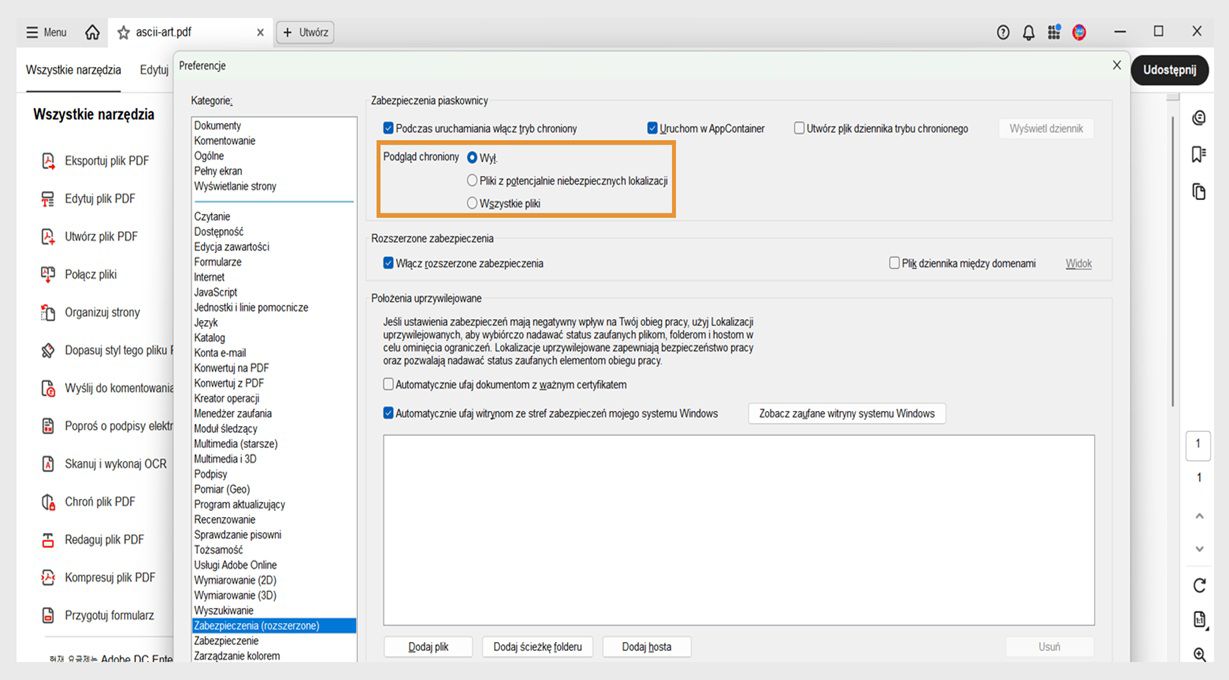The width and height of the screenshot is (1229, 680).
Task: Close the Preferencje dialog
Action: click(x=1117, y=65)
